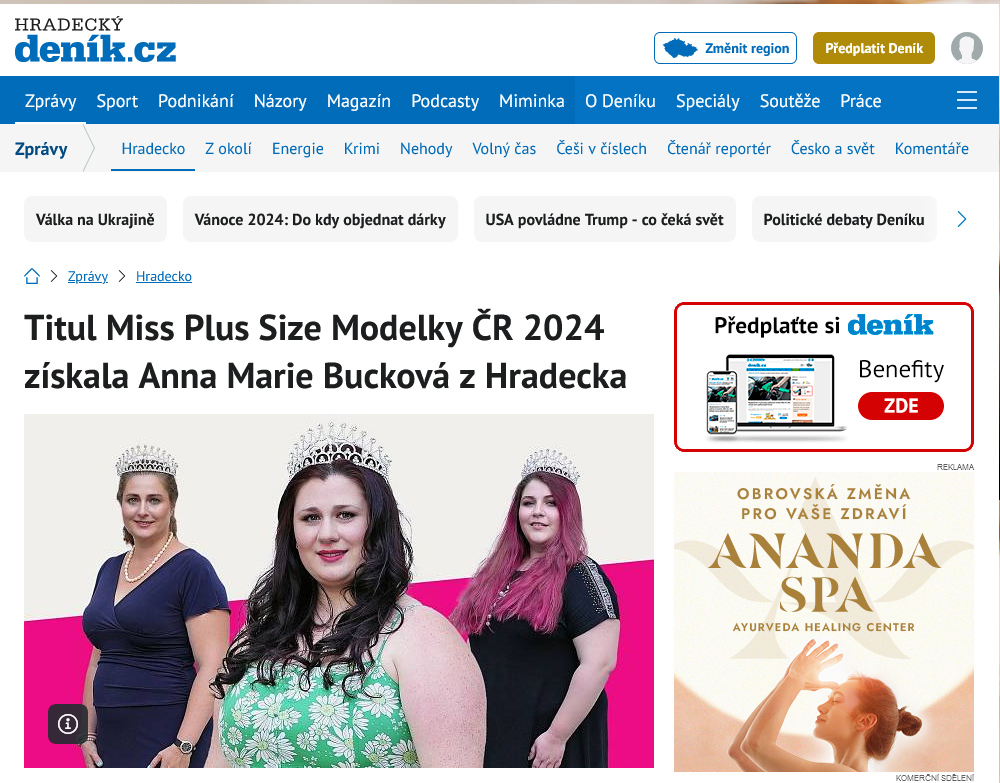The height and width of the screenshot is (783, 1000).
Task: Open Válka na Ukrajině topic chip
Action: [x=95, y=219]
